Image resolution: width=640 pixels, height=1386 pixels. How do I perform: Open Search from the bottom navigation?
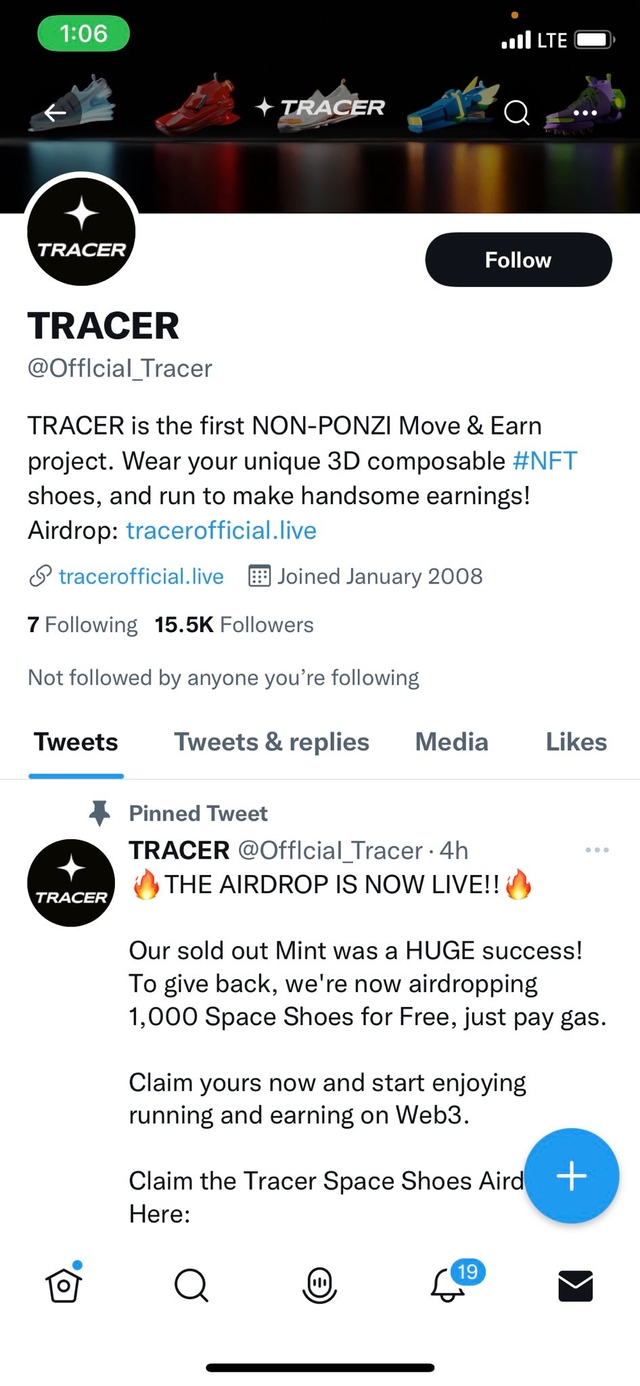[191, 1285]
